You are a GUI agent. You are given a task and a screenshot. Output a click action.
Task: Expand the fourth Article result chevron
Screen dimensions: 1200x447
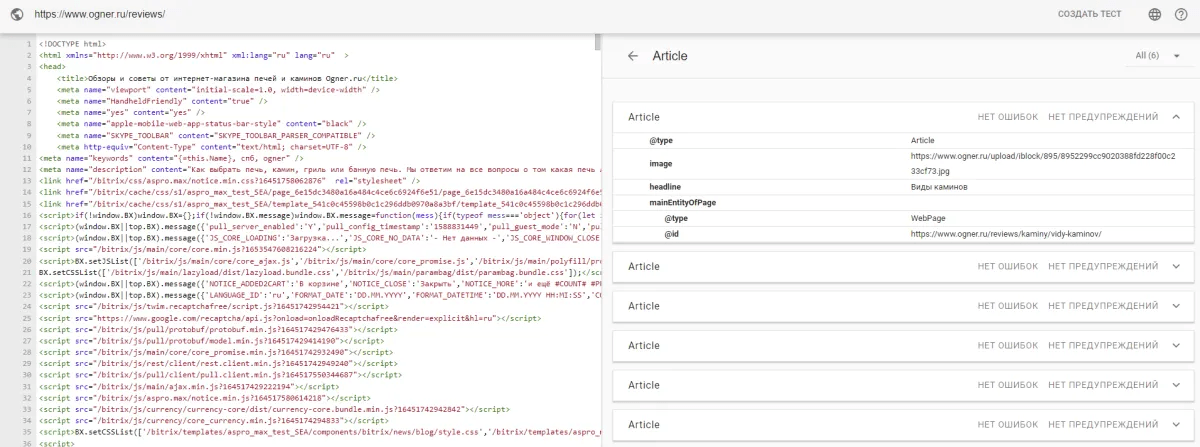point(1176,346)
